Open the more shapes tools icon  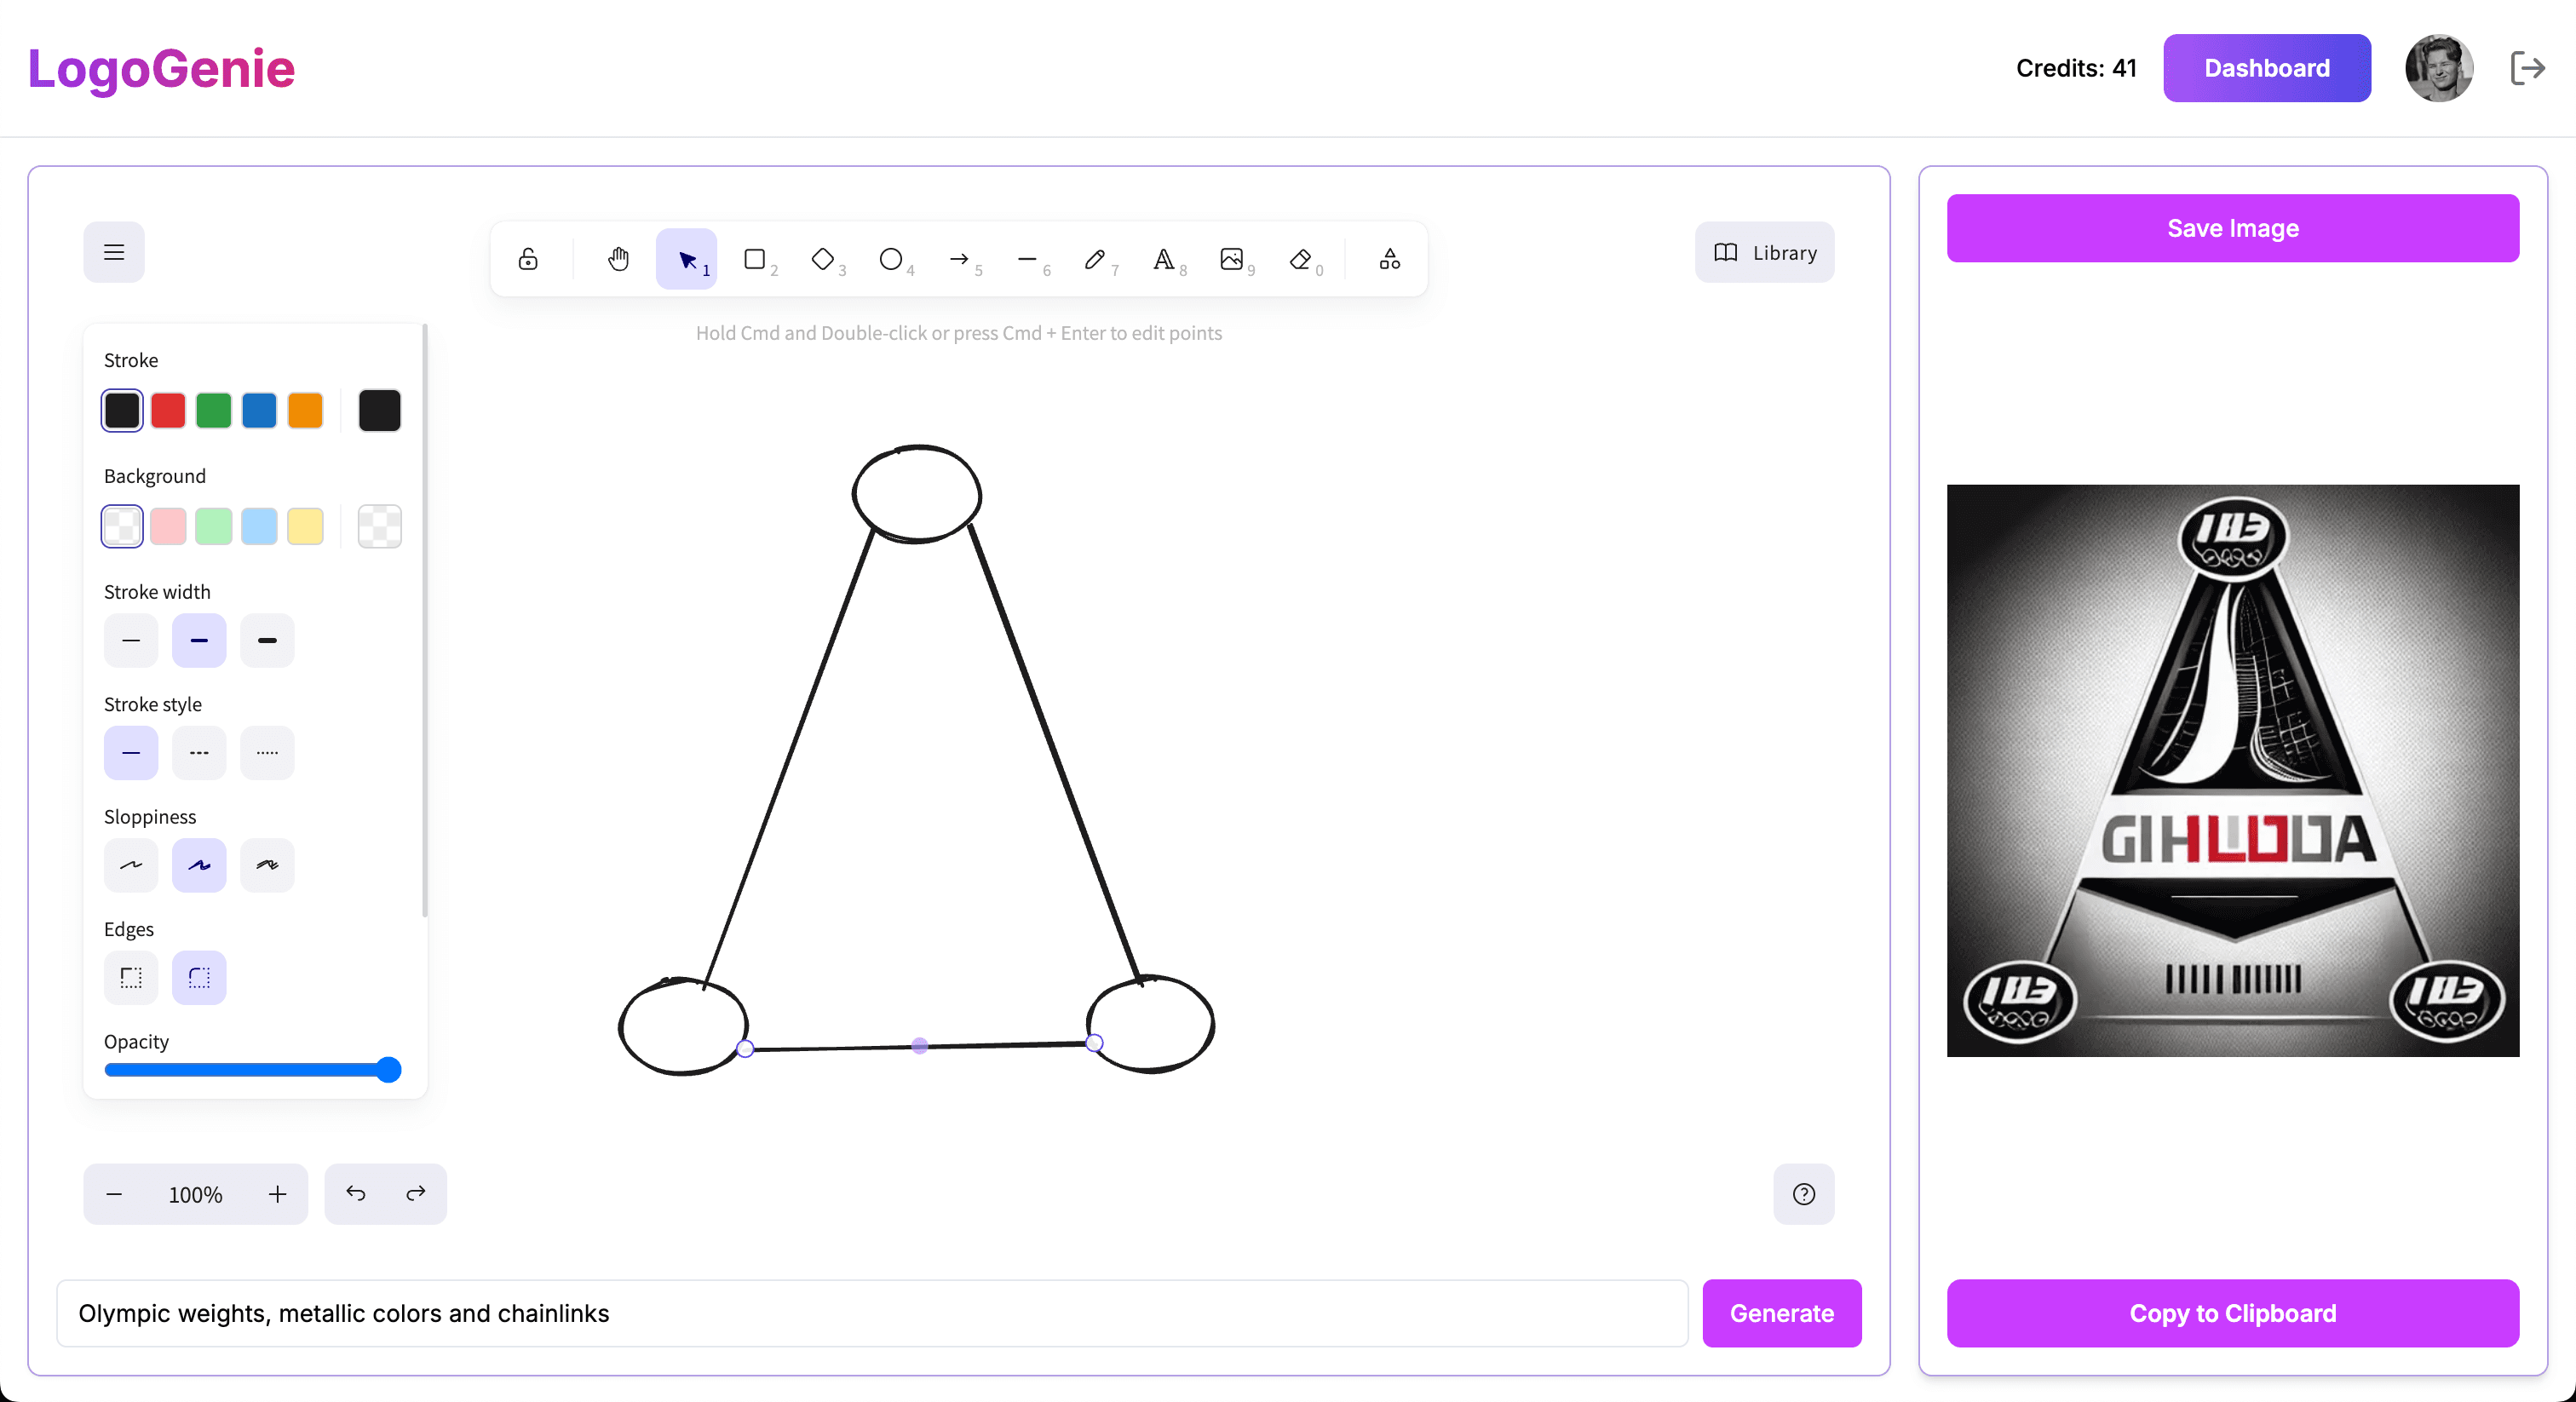point(1390,259)
